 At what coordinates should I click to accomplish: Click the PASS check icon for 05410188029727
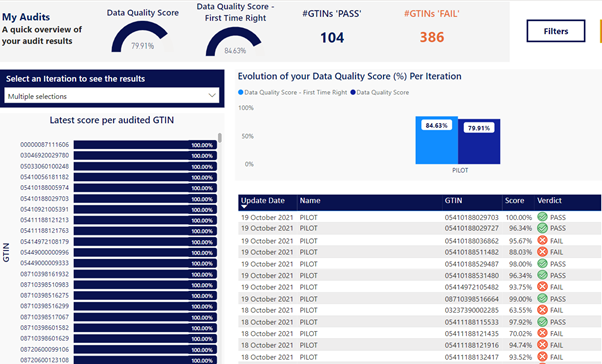click(542, 228)
